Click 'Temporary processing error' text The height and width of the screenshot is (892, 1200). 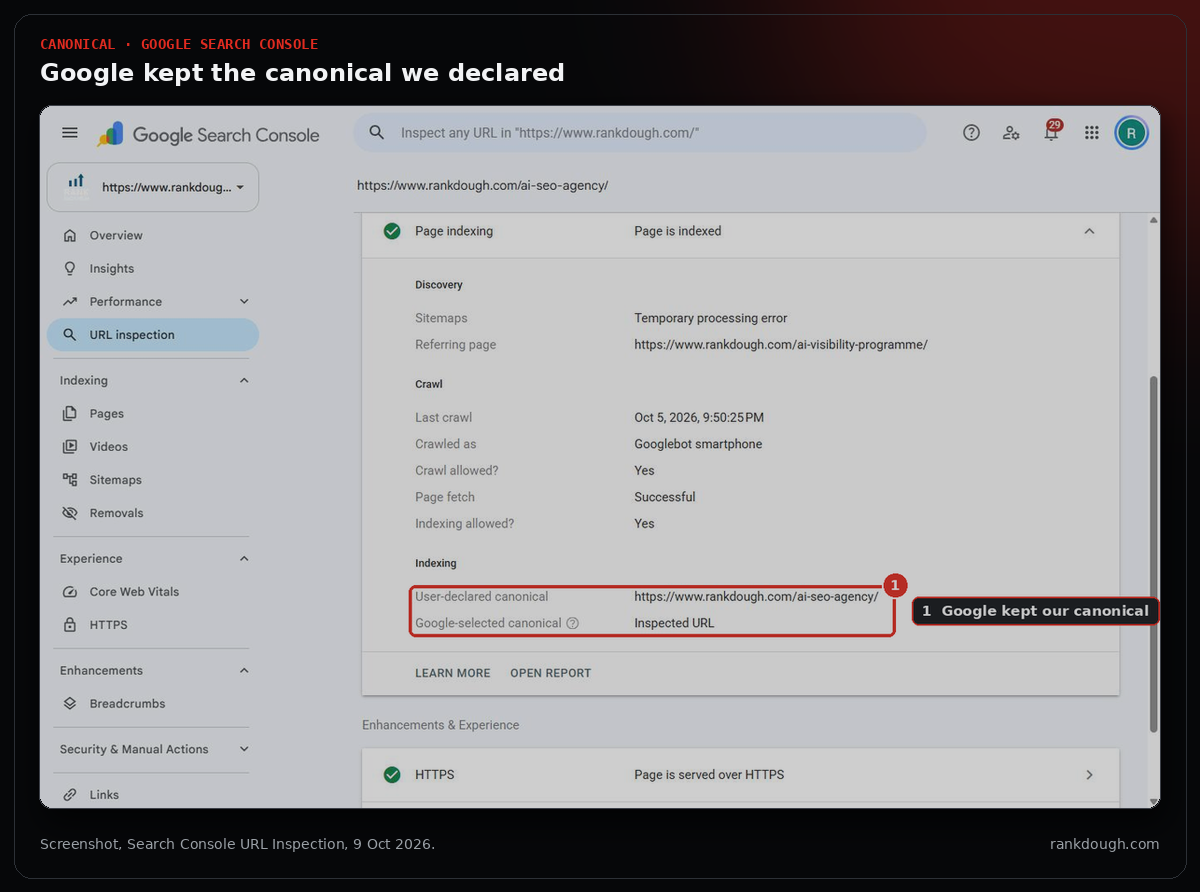click(711, 319)
